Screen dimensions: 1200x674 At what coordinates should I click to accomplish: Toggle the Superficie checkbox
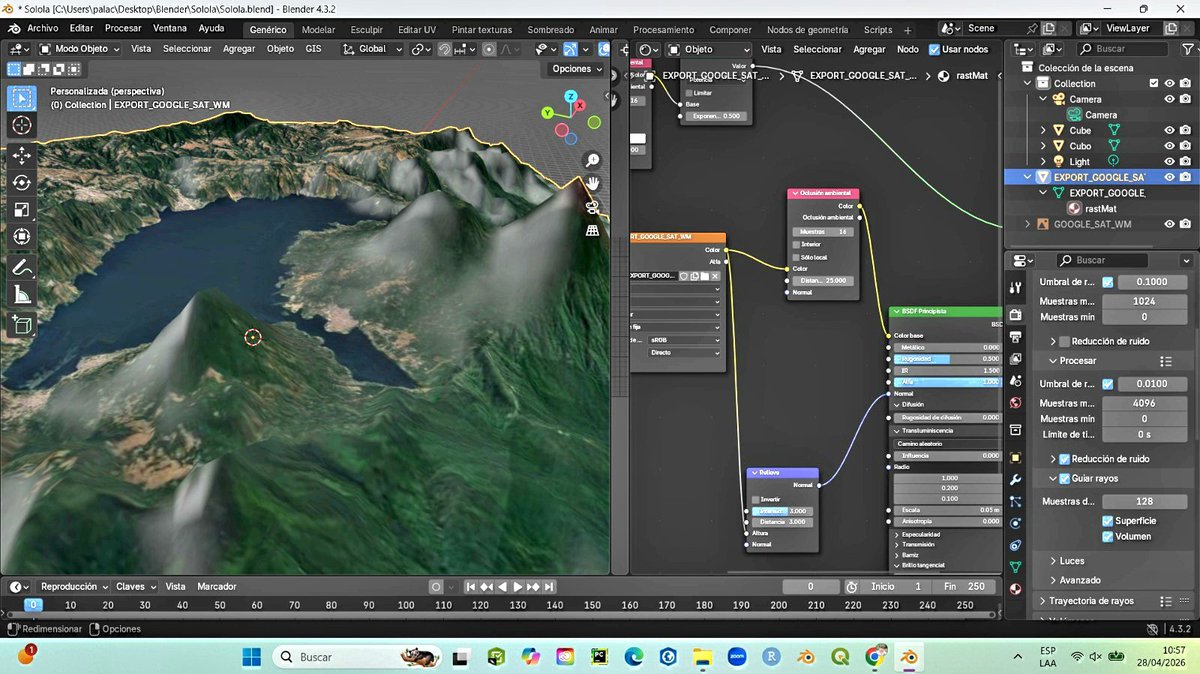(x=1108, y=521)
